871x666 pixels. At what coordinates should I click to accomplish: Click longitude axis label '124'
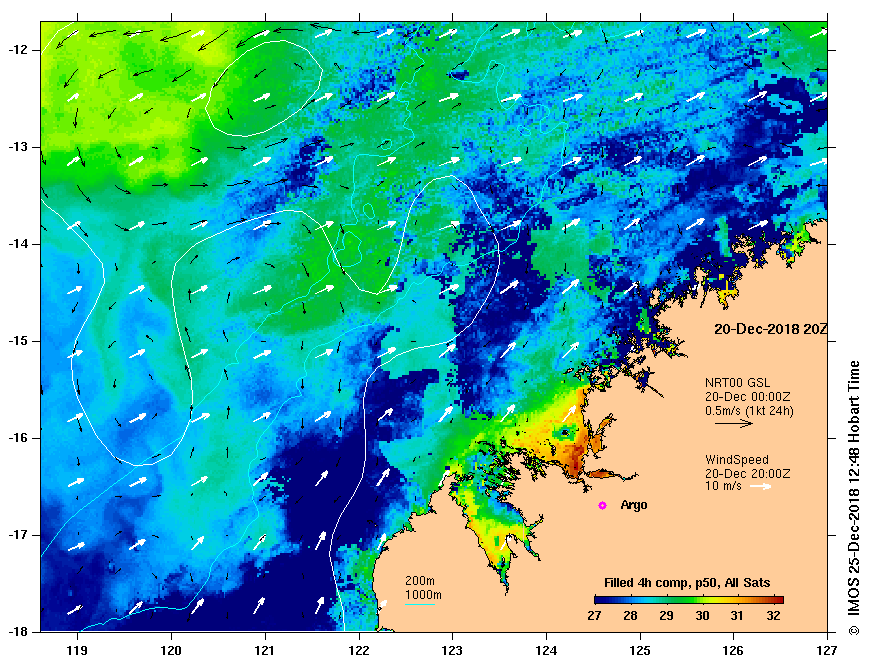tap(546, 650)
